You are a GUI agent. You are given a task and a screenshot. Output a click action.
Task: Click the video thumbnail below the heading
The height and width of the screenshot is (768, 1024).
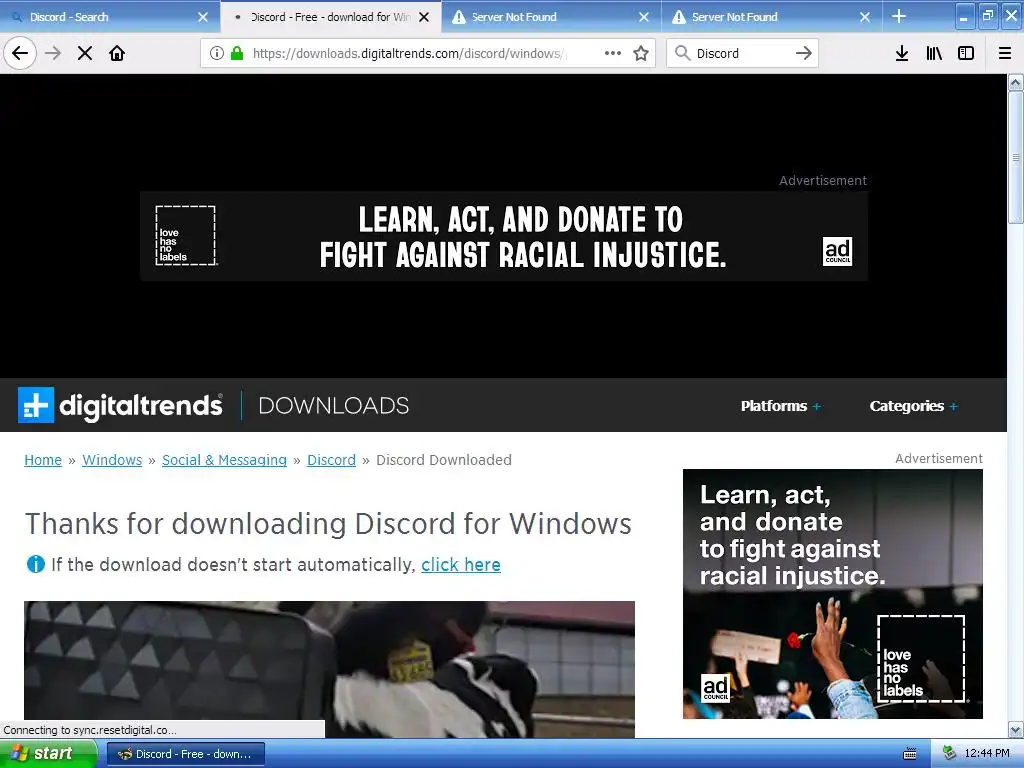329,669
